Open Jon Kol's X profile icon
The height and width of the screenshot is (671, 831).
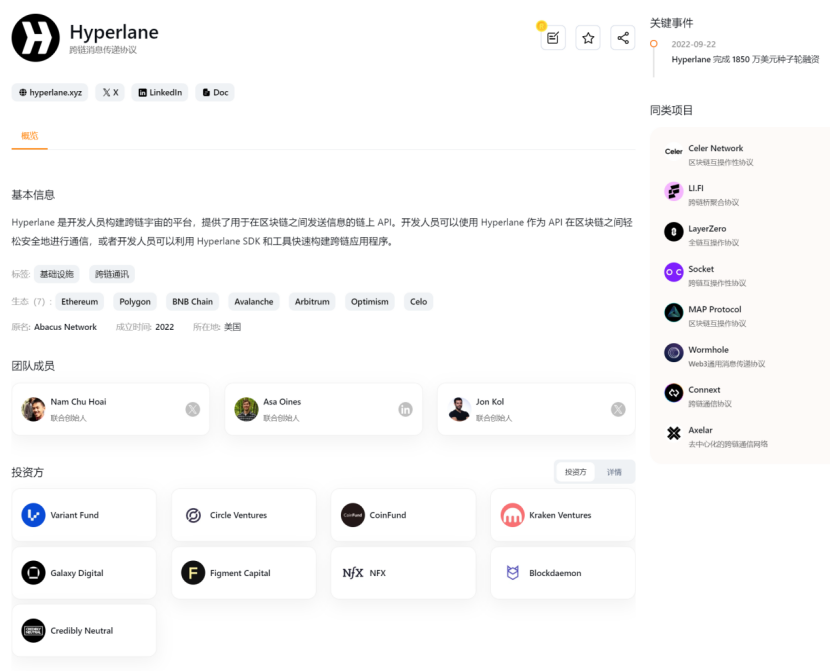(x=618, y=409)
